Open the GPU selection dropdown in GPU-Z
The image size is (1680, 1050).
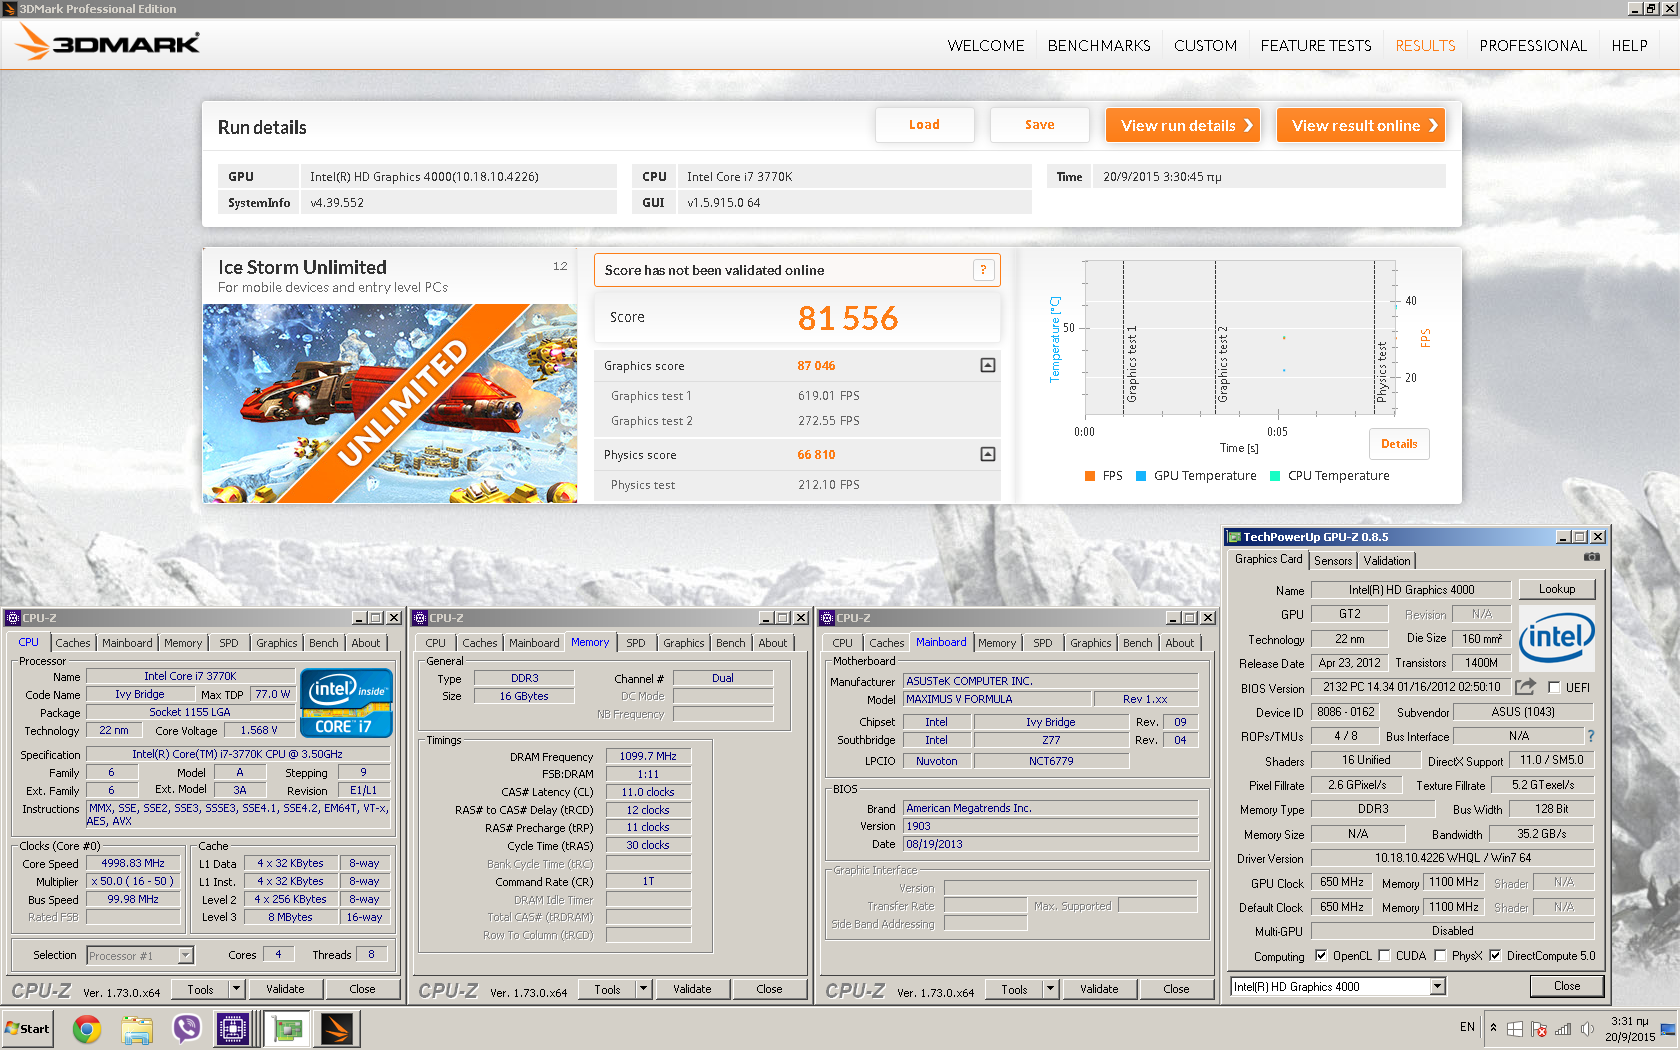click(x=1437, y=987)
